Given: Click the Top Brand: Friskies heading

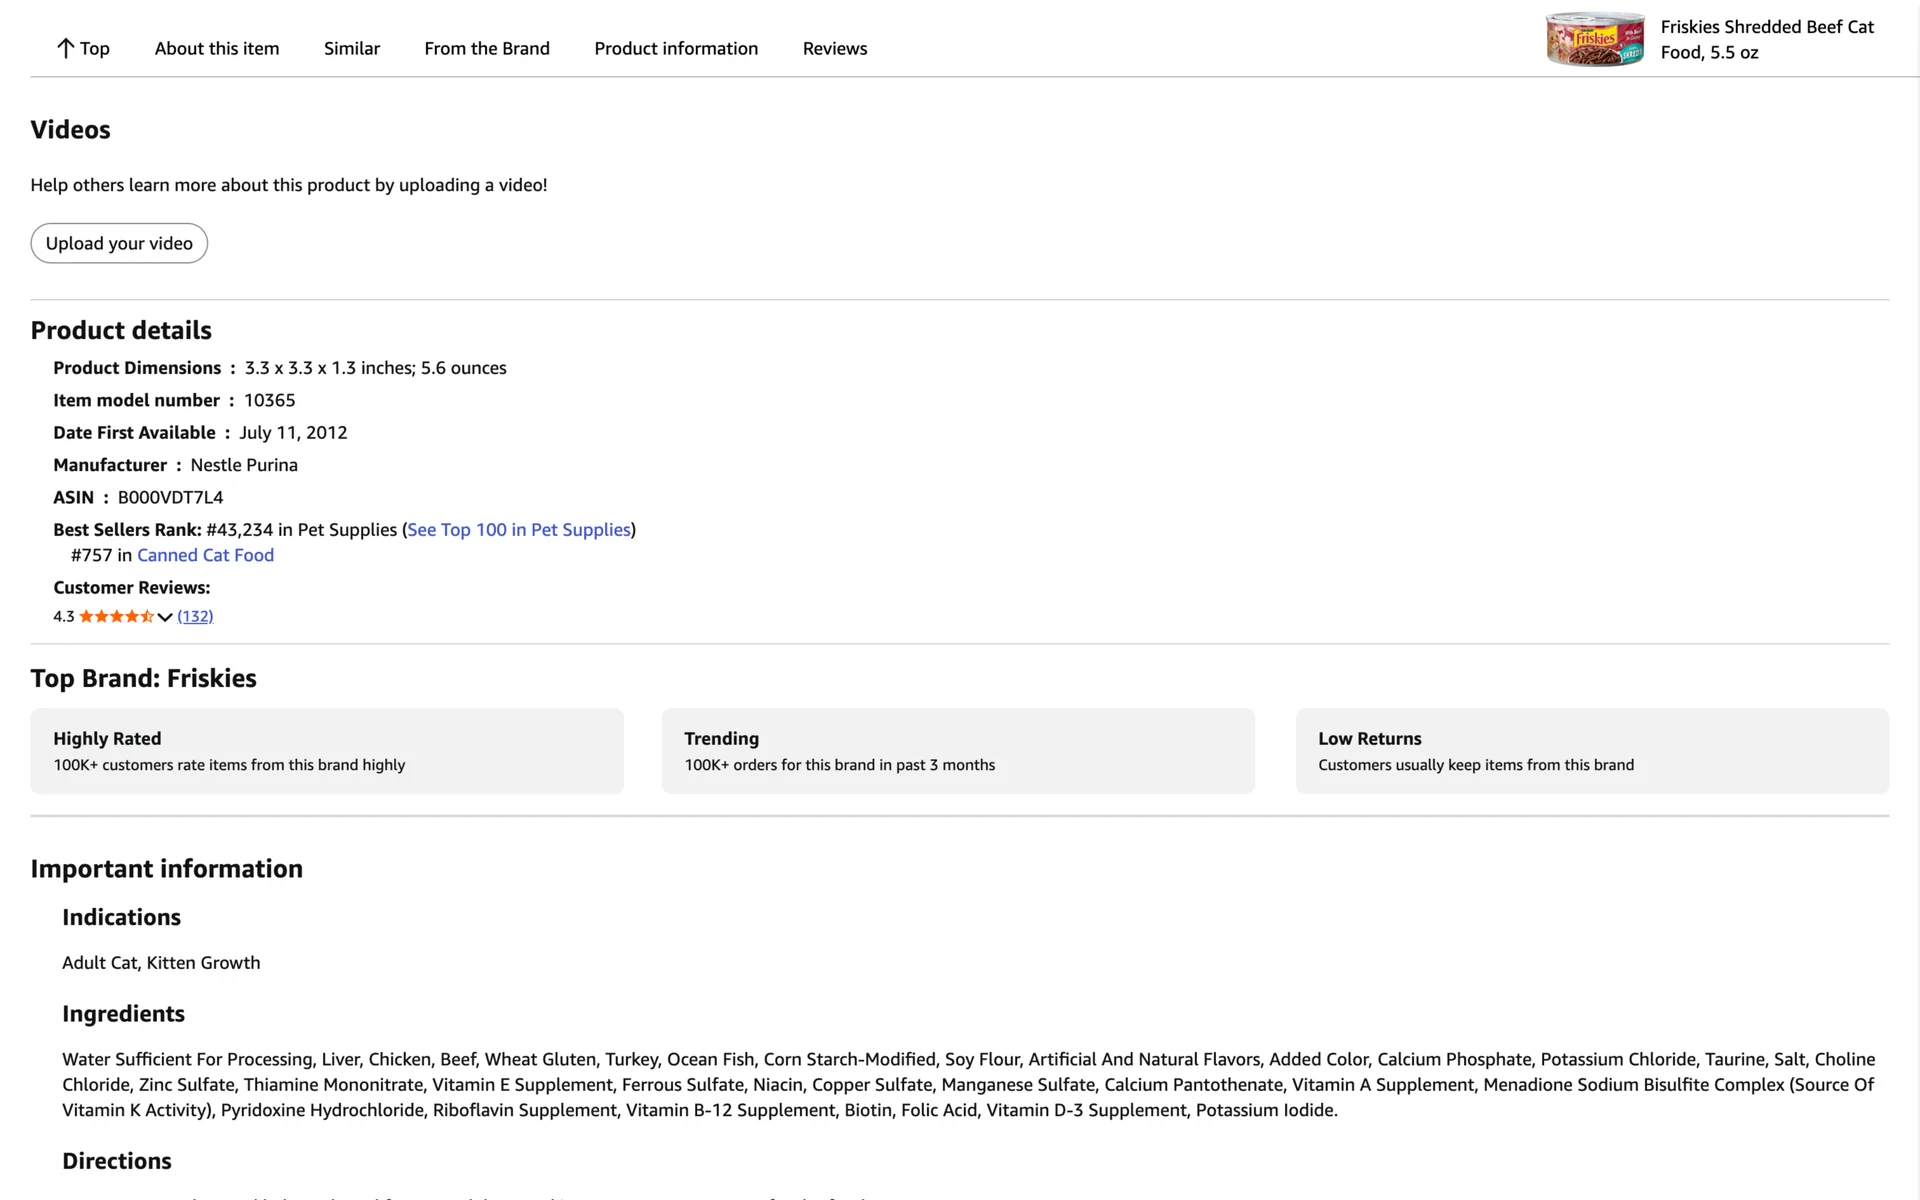Looking at the screenshot, I should pos(143,678).
